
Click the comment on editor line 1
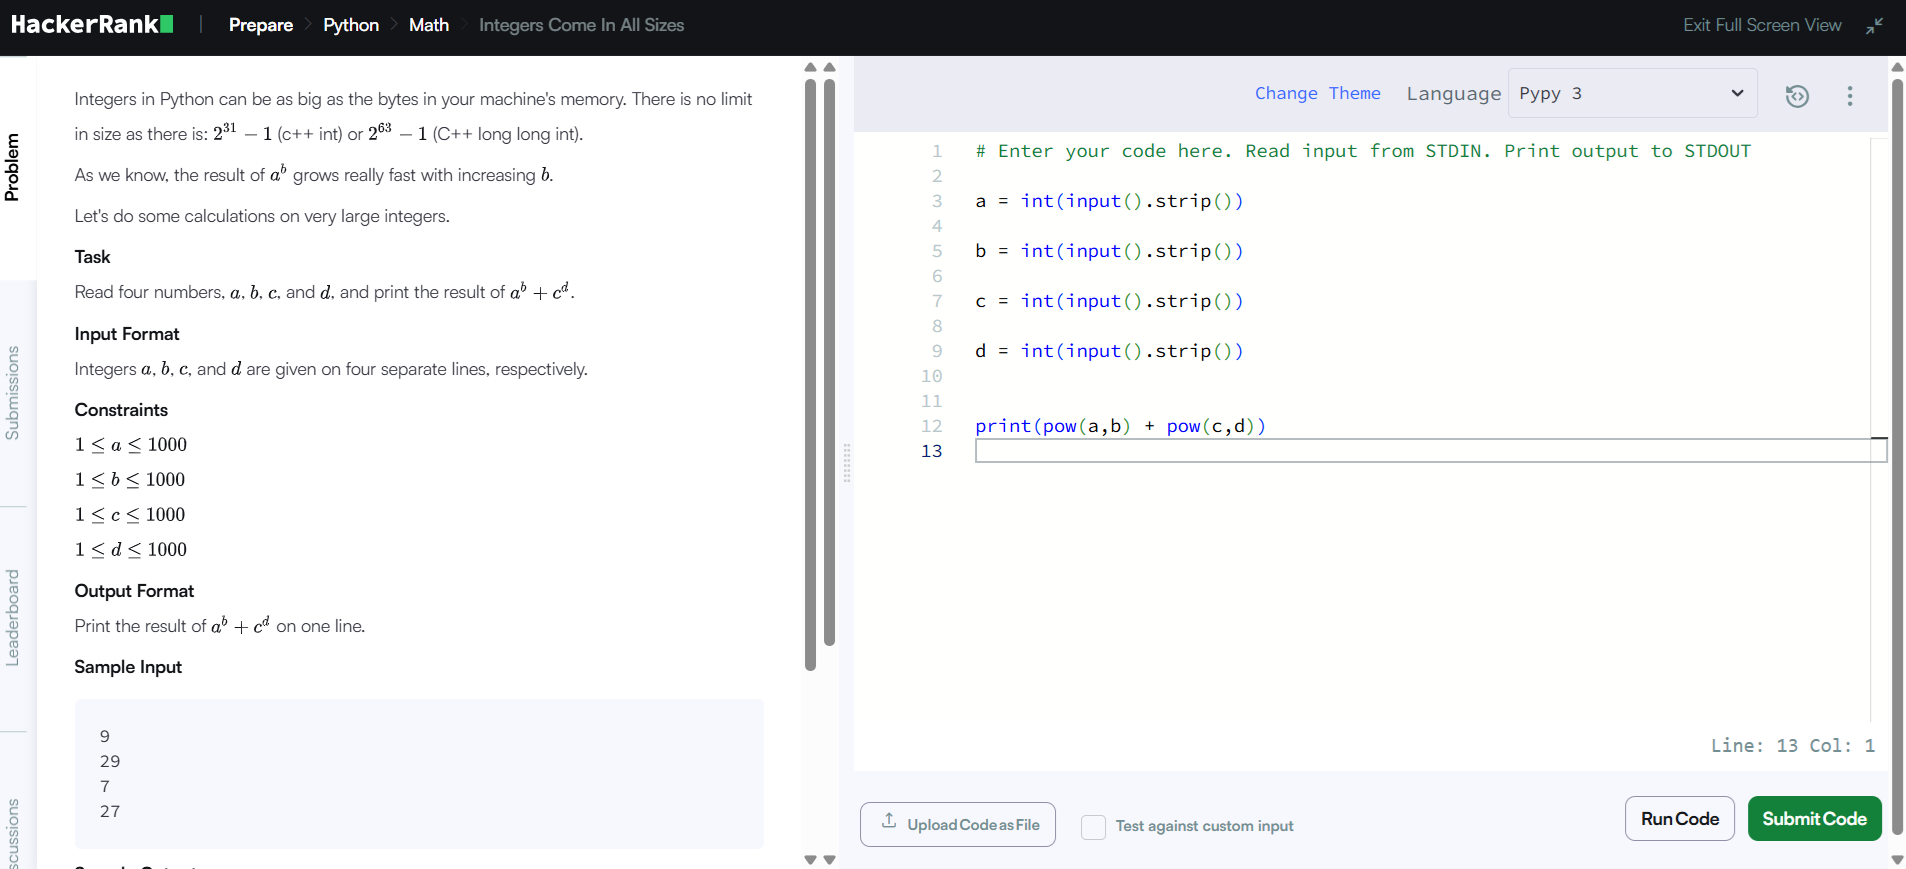1363,151
